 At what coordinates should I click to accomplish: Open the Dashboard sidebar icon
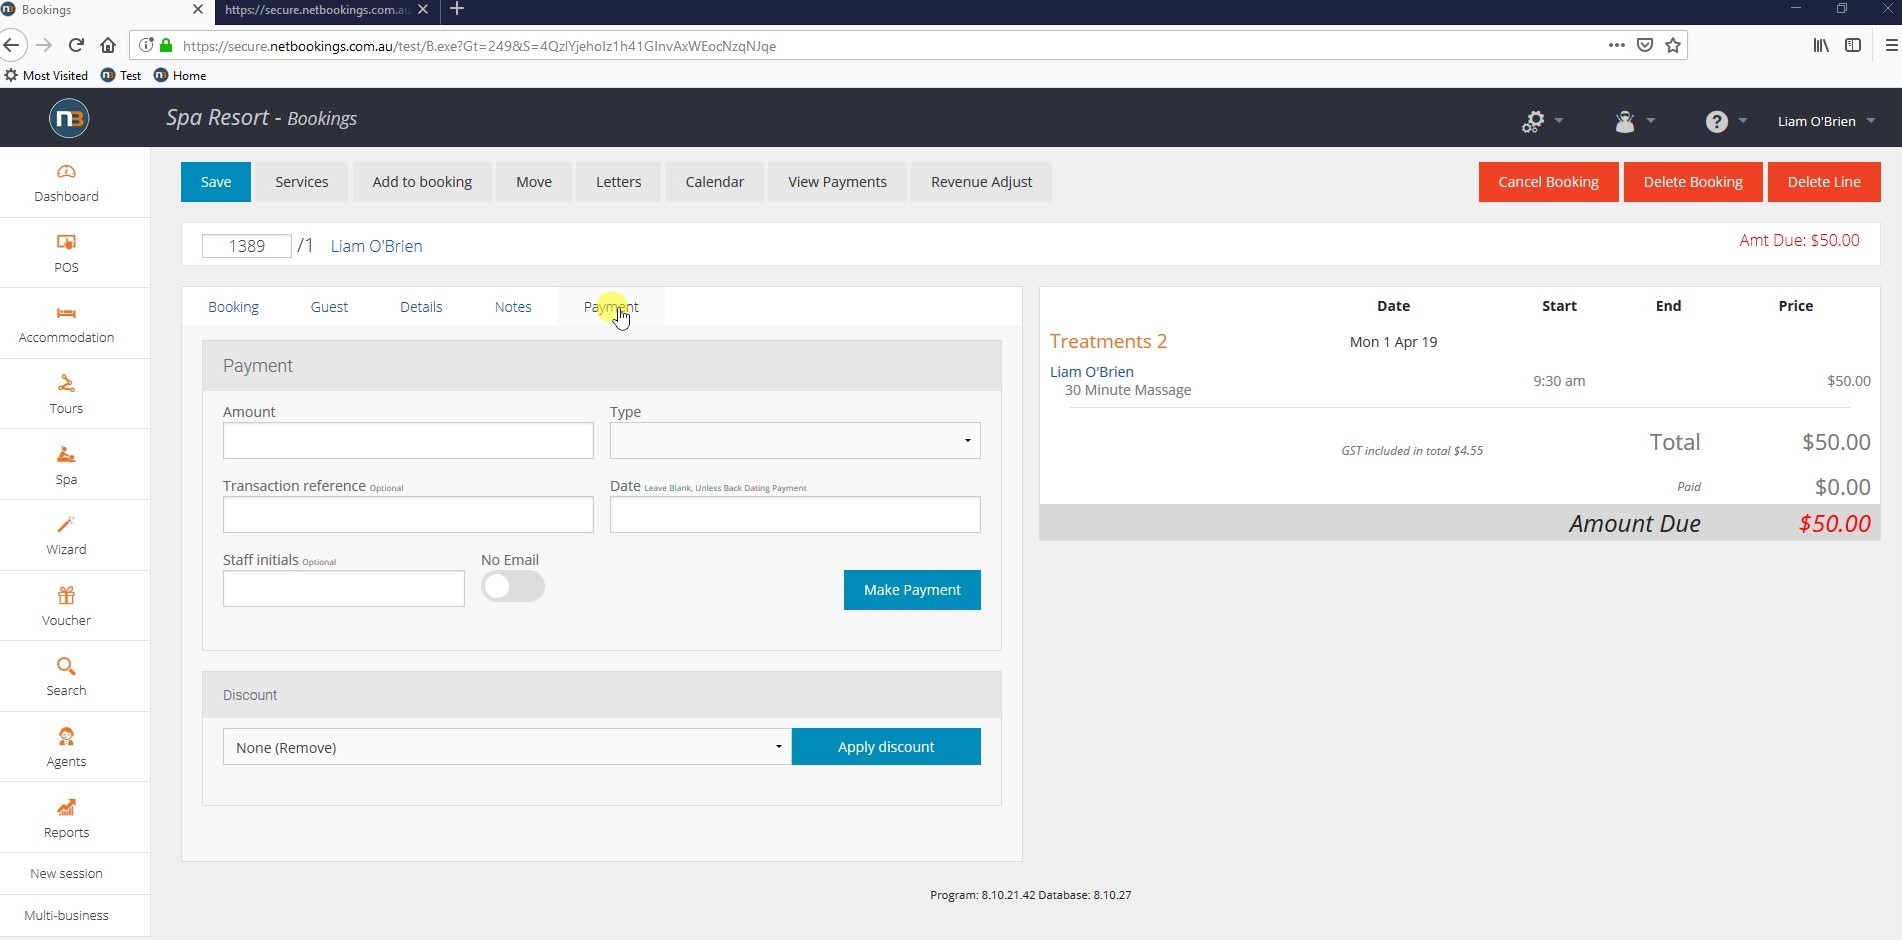[x=66, y=172]
